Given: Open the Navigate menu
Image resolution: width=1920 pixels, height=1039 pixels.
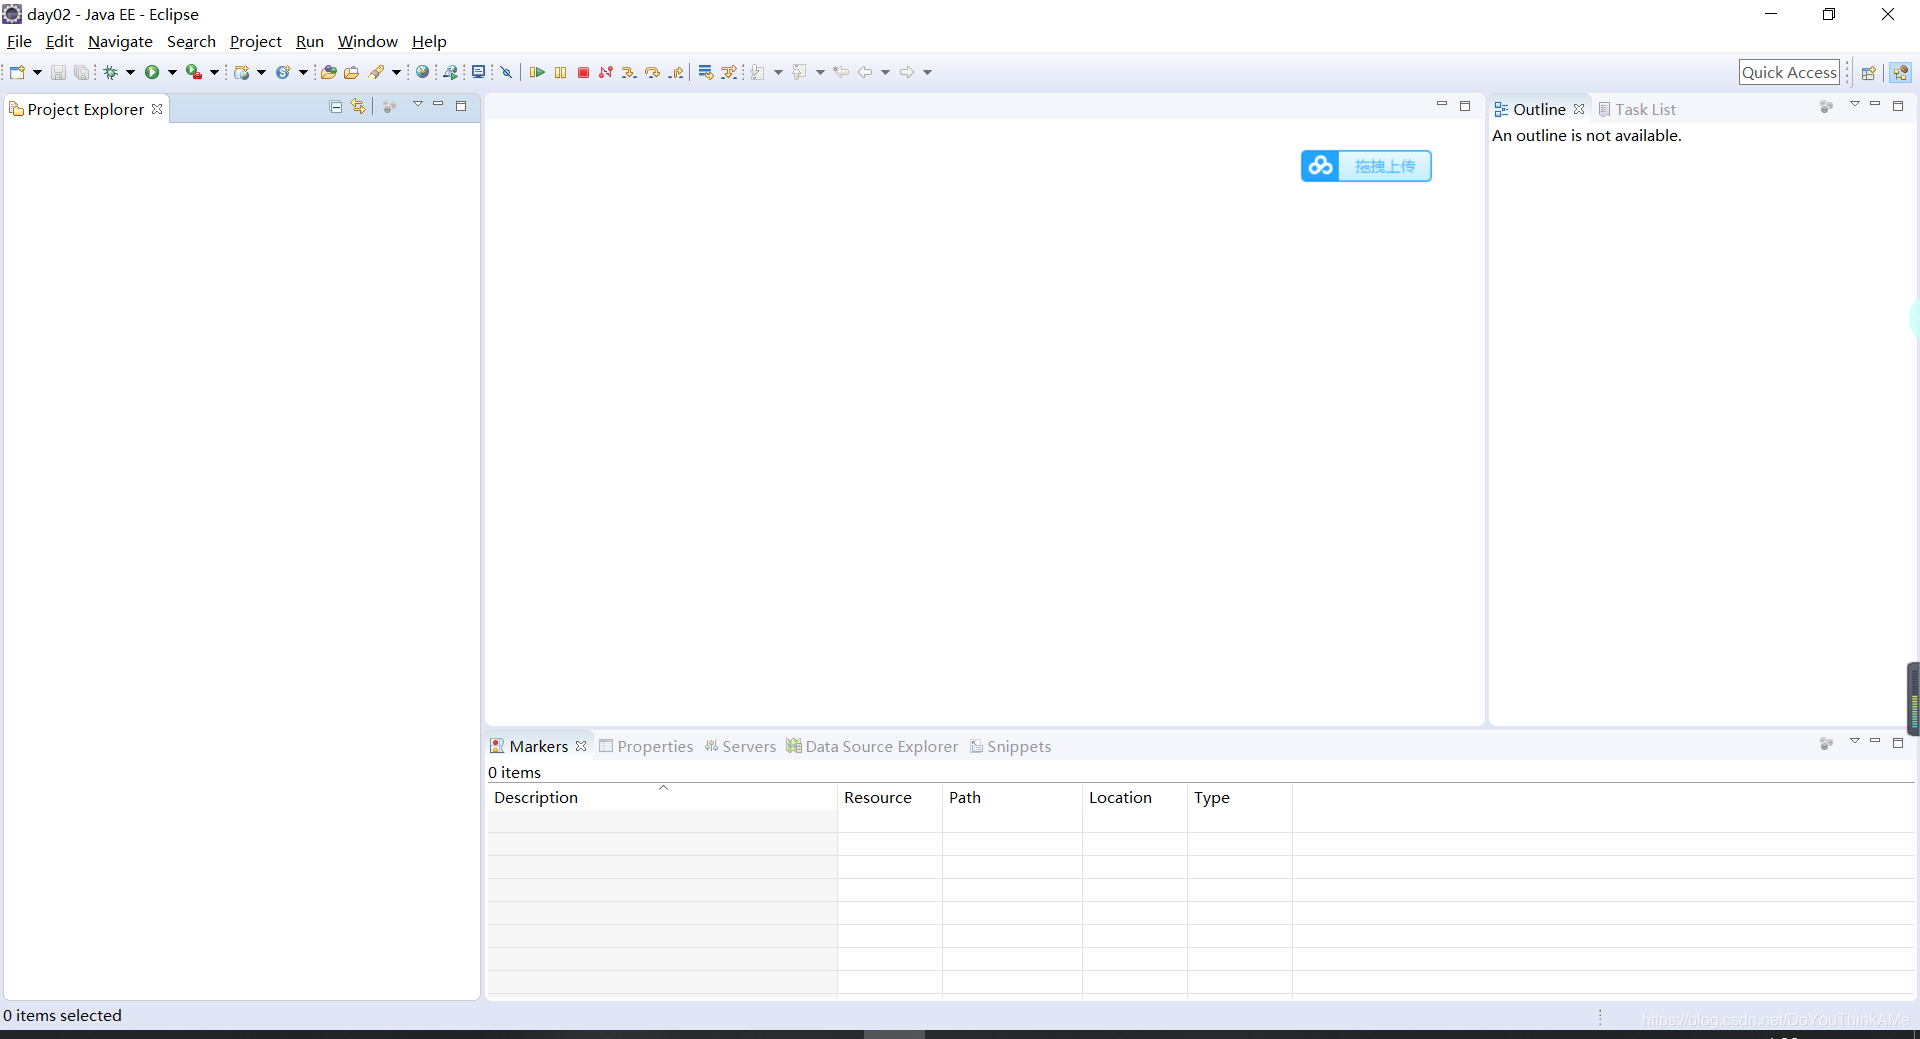Looking at the screenshot, I should (120, 41).
